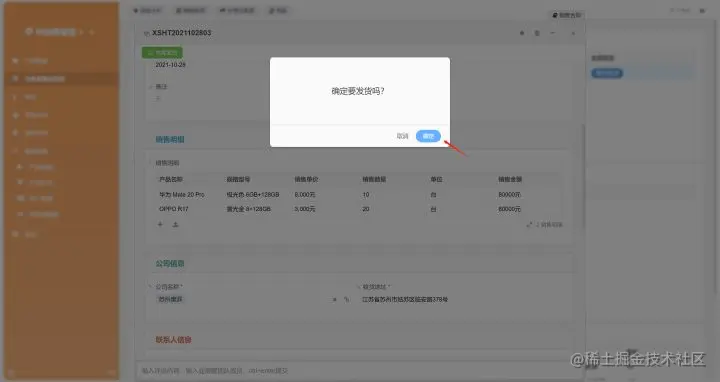Select the date value 2021-10-29
This screenshot has width=720, height=382.
click(x=170, y=65)
